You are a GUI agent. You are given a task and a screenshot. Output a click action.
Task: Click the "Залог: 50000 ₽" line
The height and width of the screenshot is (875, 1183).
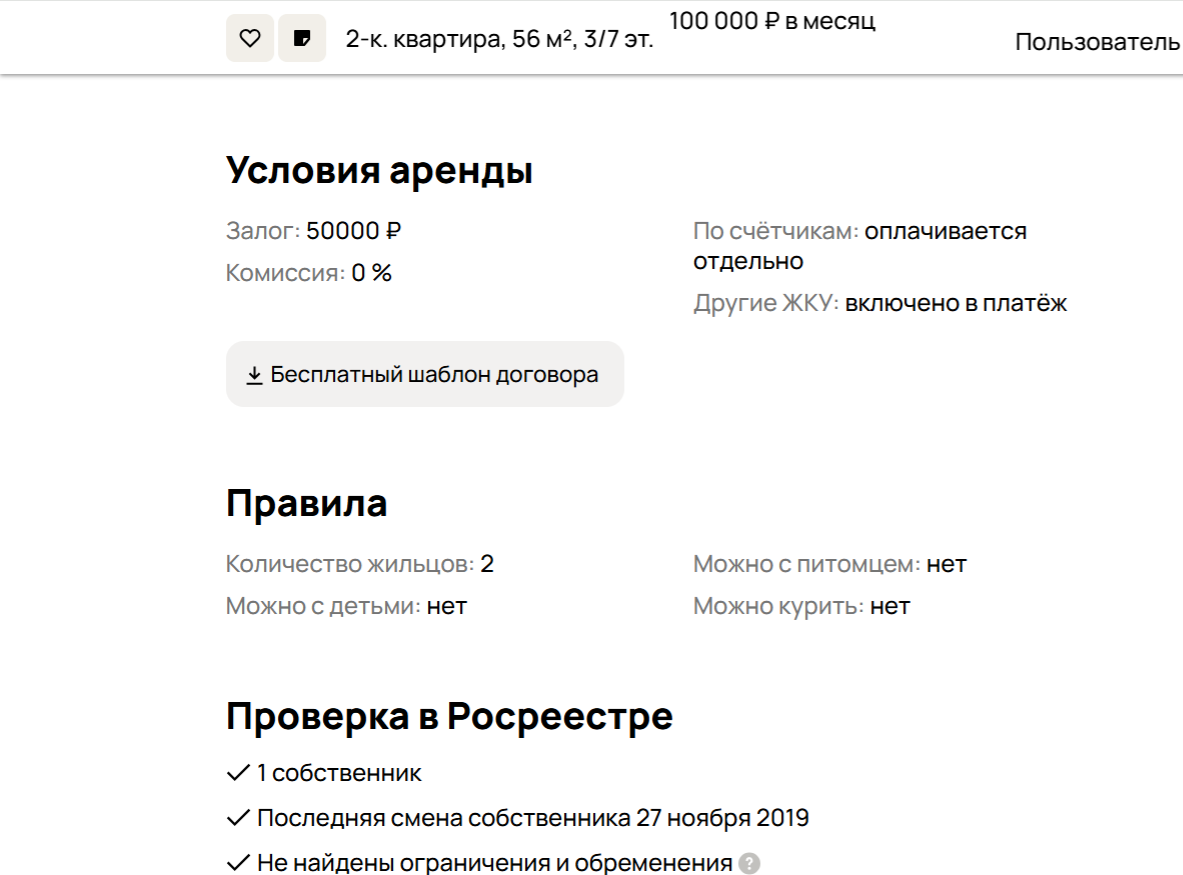click(x=314, y=231)
